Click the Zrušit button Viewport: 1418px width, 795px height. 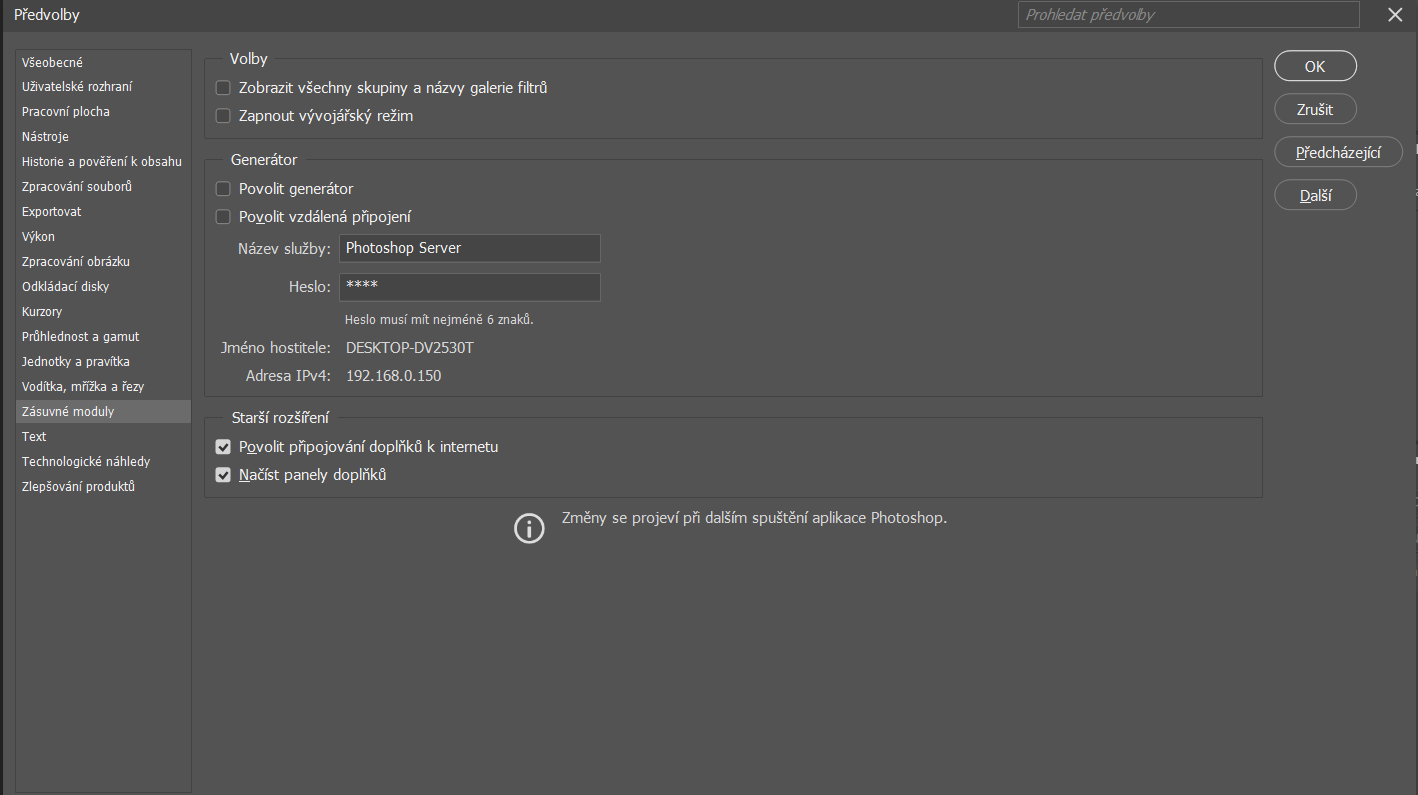pyautogui.click(x=1314, y=110)
